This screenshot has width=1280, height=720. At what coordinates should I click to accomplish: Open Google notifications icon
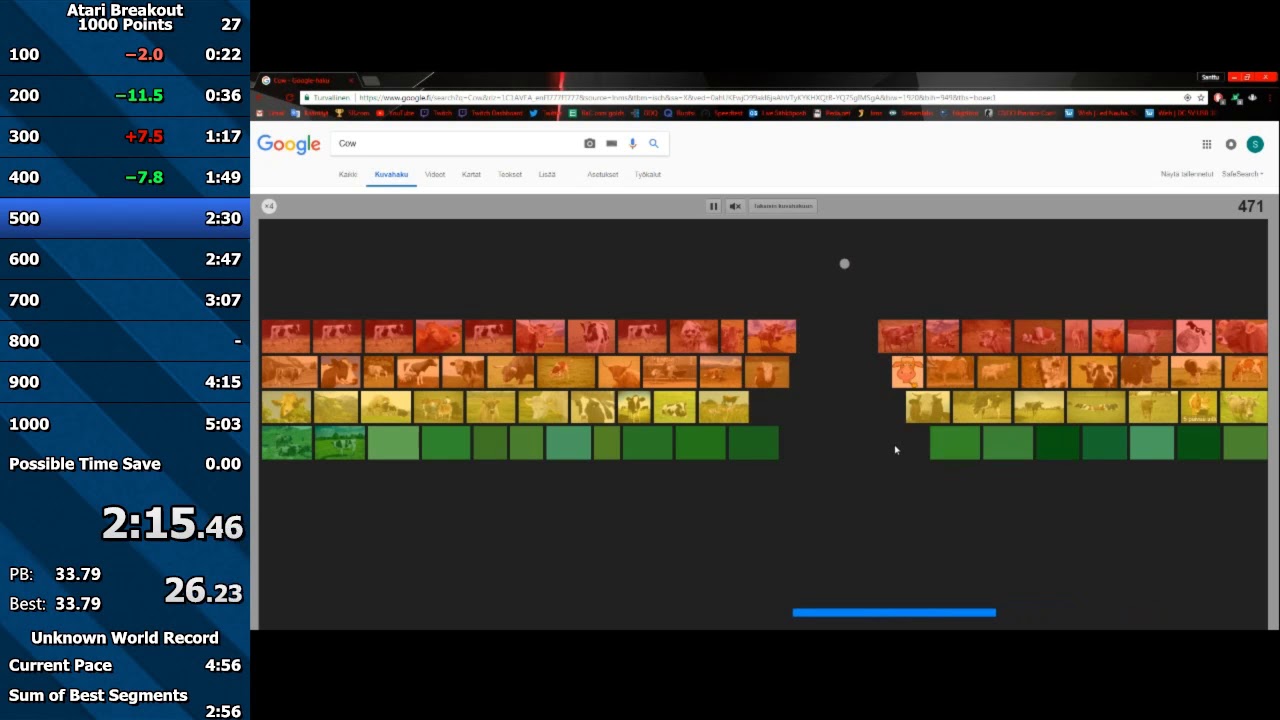[1231, 144]
